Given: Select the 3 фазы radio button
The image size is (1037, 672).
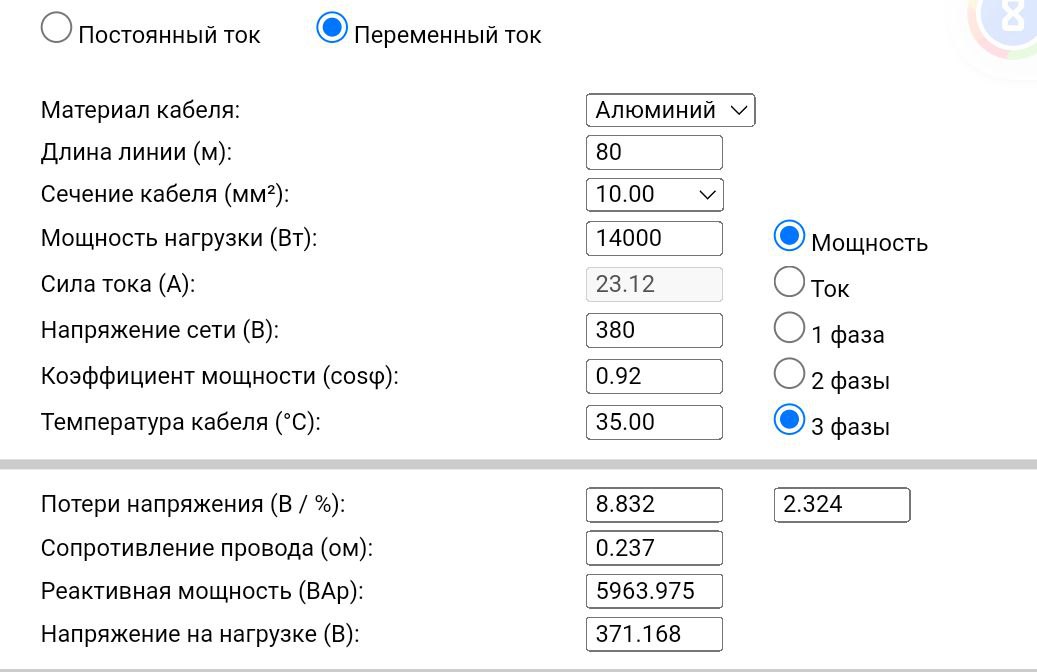Looking at the screenshot, I should 789,420.
